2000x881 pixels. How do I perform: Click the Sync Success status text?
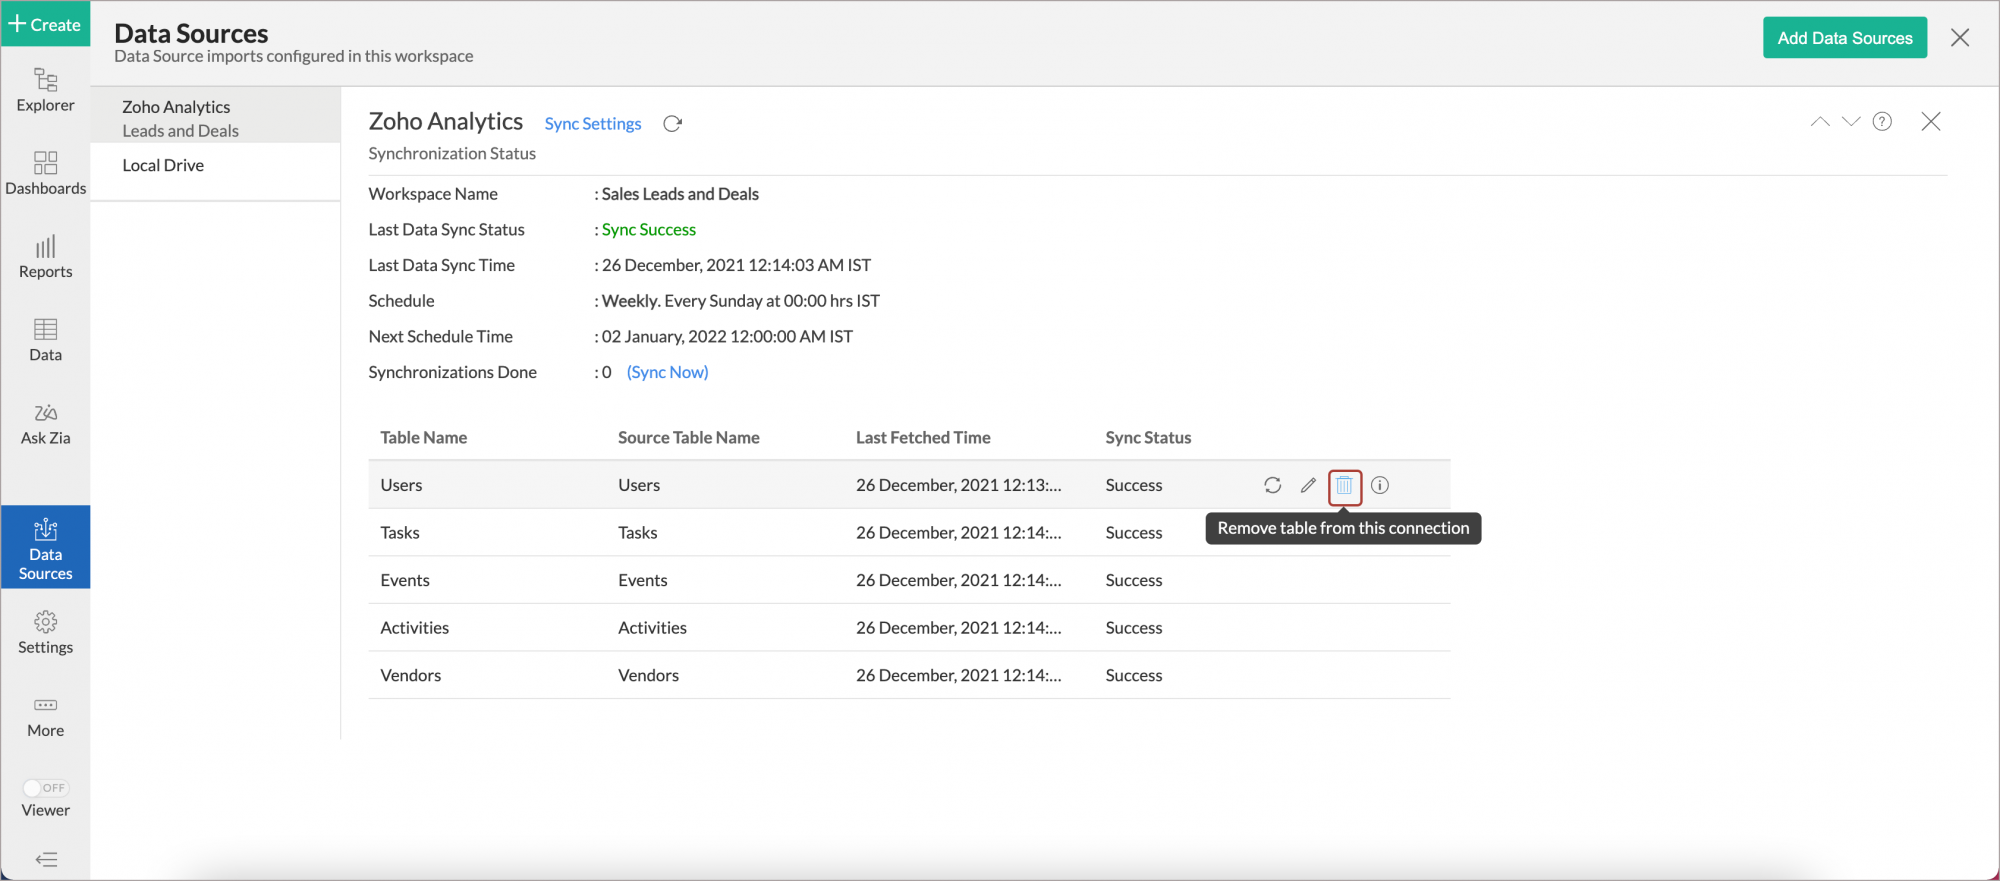[649, 229]
